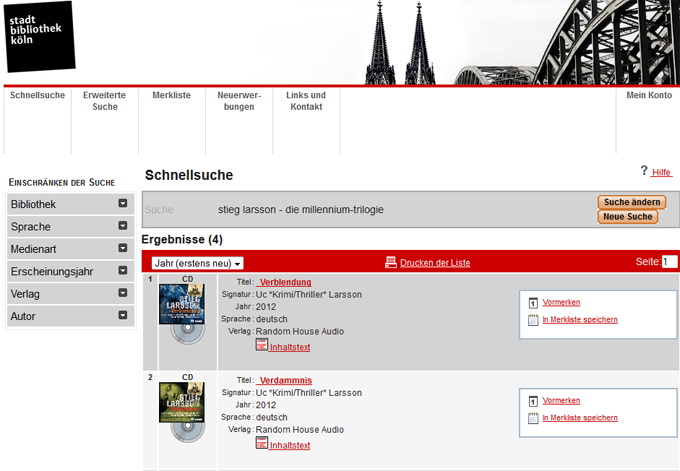Click the Vormerken calendar icon for Verblendung

[x=533, y=302]
